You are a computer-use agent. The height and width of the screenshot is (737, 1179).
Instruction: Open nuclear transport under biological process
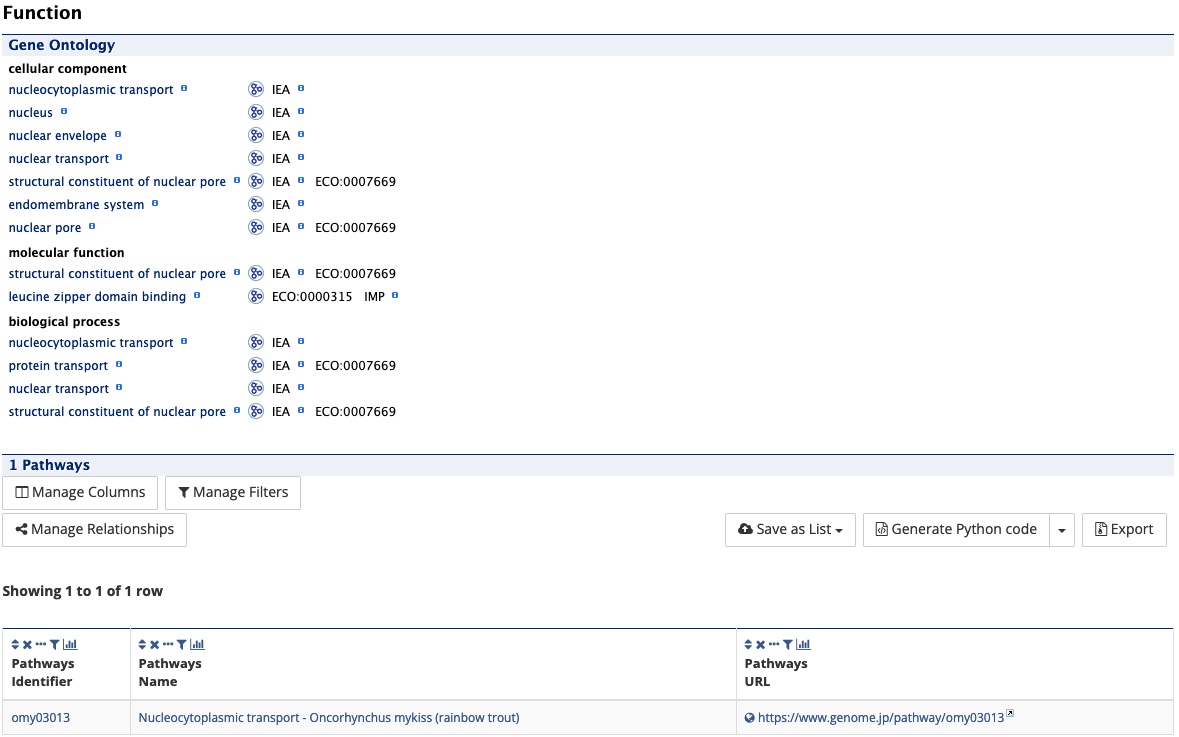click(x=59, y=389)
